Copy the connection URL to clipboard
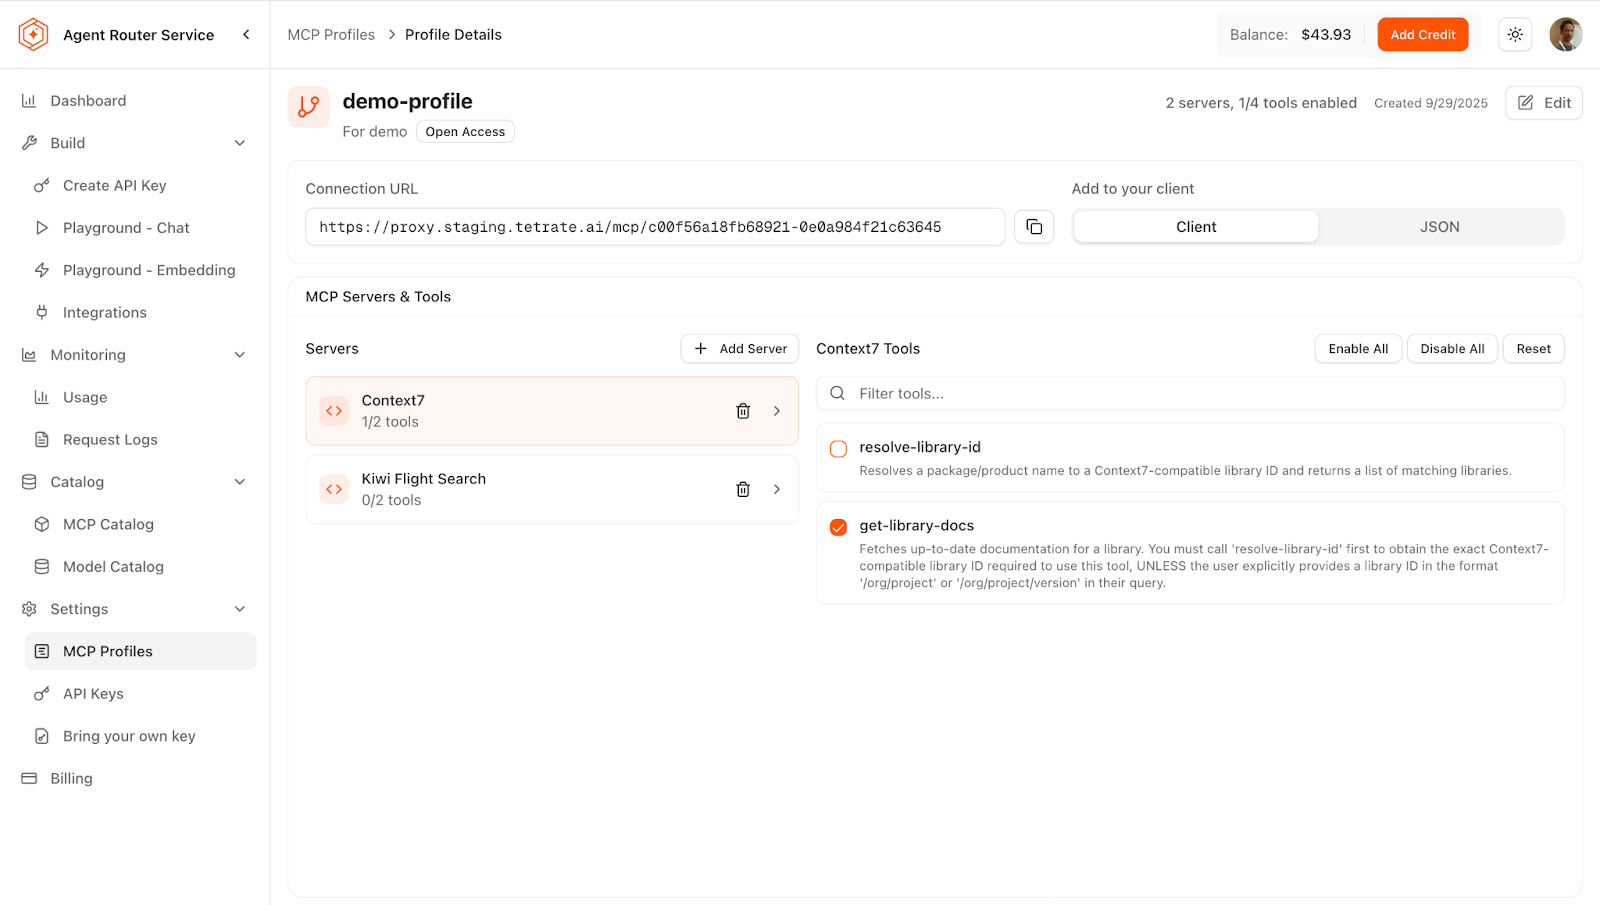 click(1034, 227)
